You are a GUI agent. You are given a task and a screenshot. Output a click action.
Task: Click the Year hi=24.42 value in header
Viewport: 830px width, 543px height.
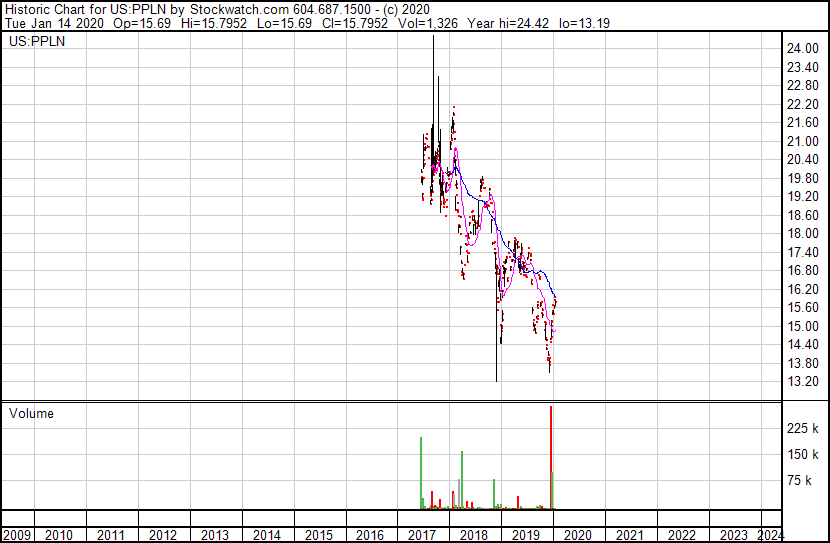tap(508, 23)
